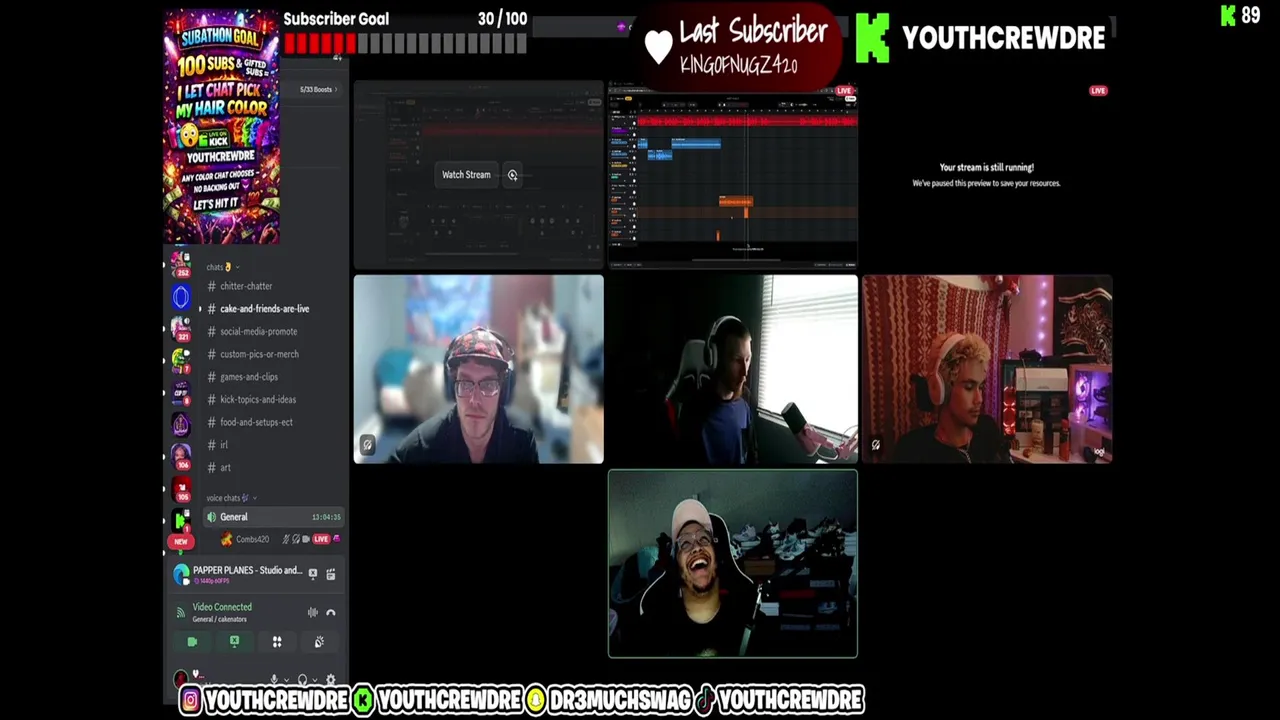Image resolution: width=1280 pixels, height=720 pixels.
Task: Click the red NEW unread indicator
Action: click(x=181, y=541)
